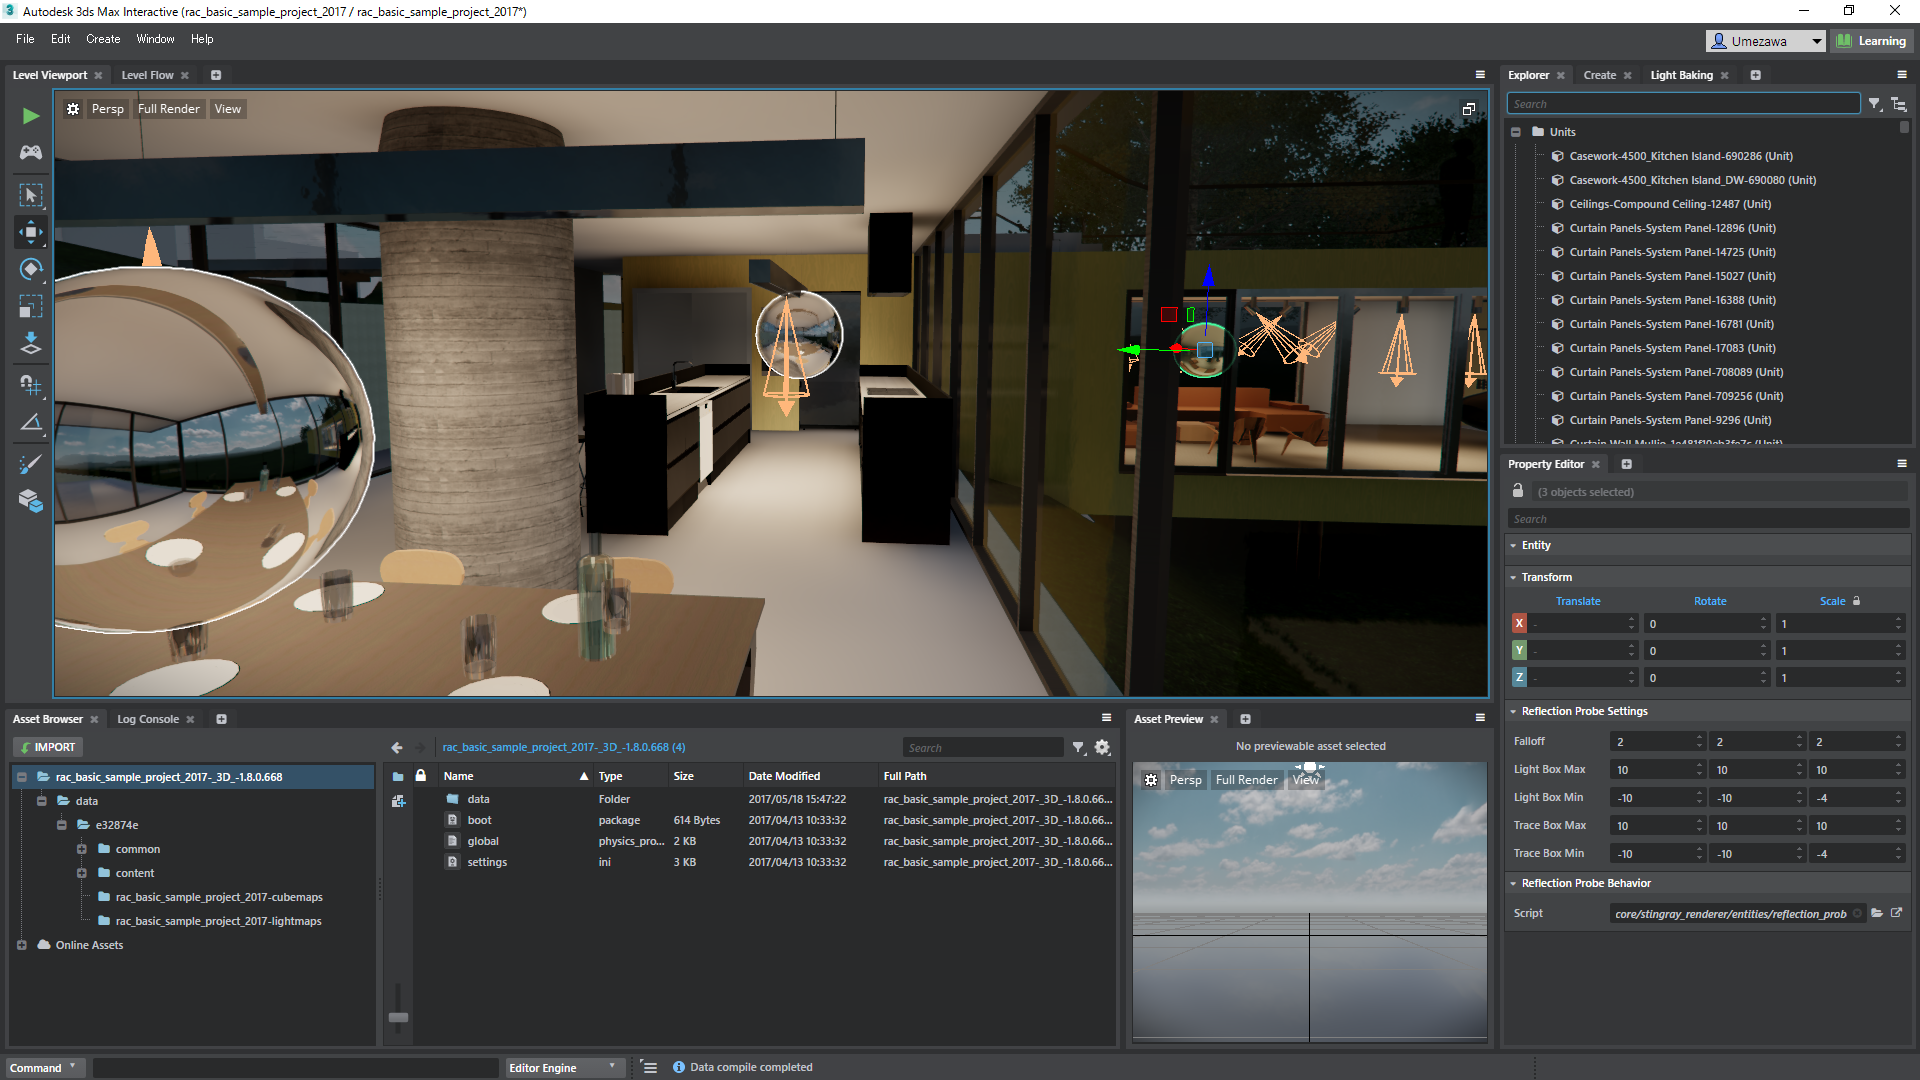Open the script in external editor icon

tap(1896, 913)
